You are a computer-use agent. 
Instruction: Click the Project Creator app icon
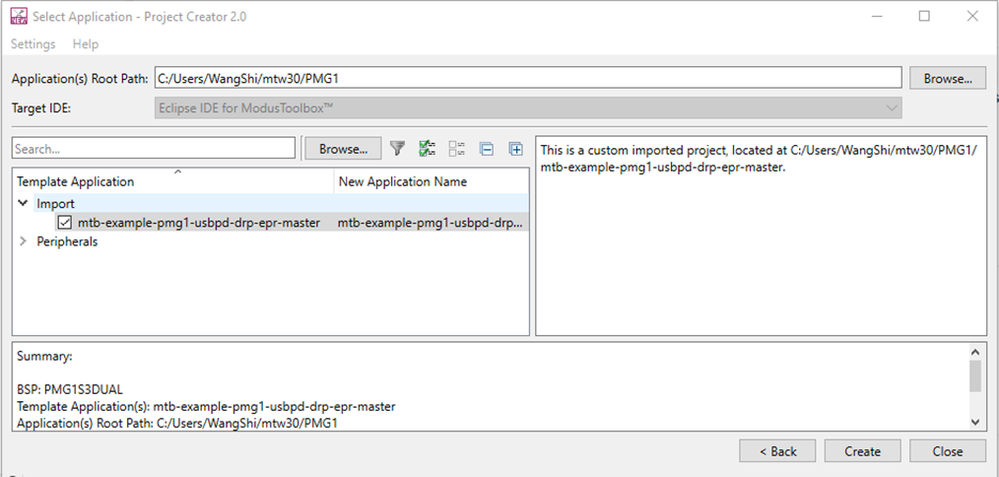click(18, 16)
